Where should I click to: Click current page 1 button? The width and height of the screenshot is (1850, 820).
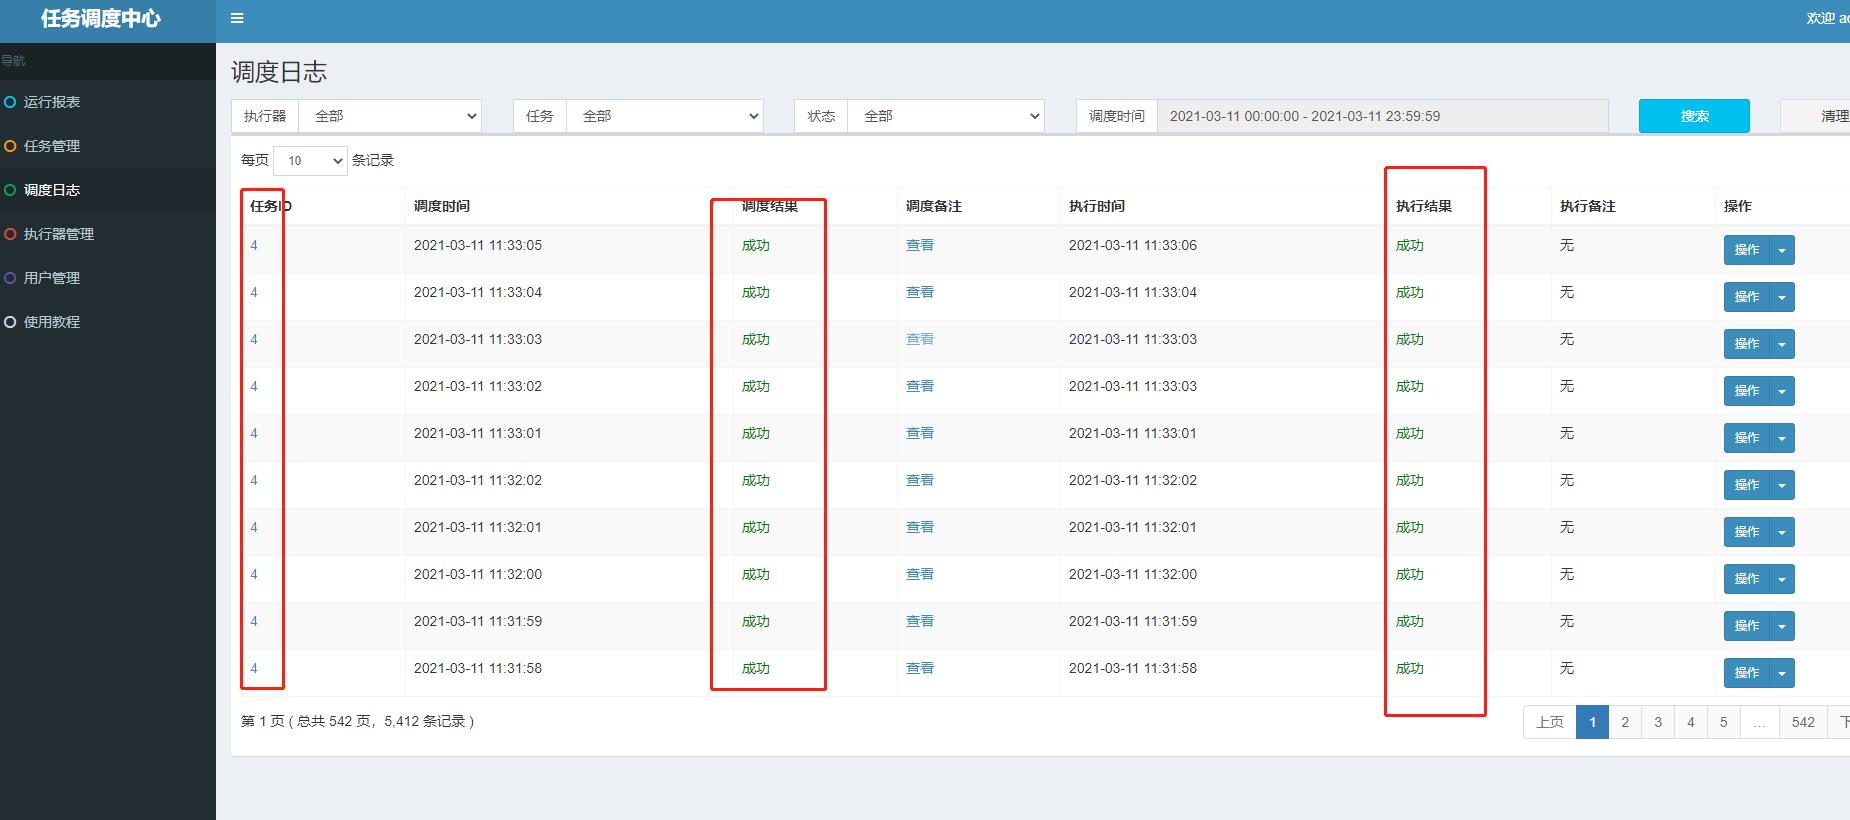[x=1593, y=722]
